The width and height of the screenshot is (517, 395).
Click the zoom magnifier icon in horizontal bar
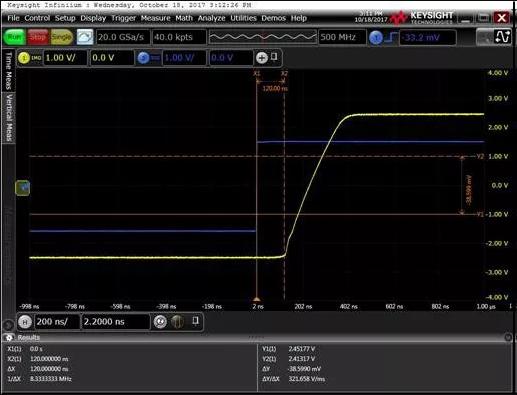pos(160,322)
